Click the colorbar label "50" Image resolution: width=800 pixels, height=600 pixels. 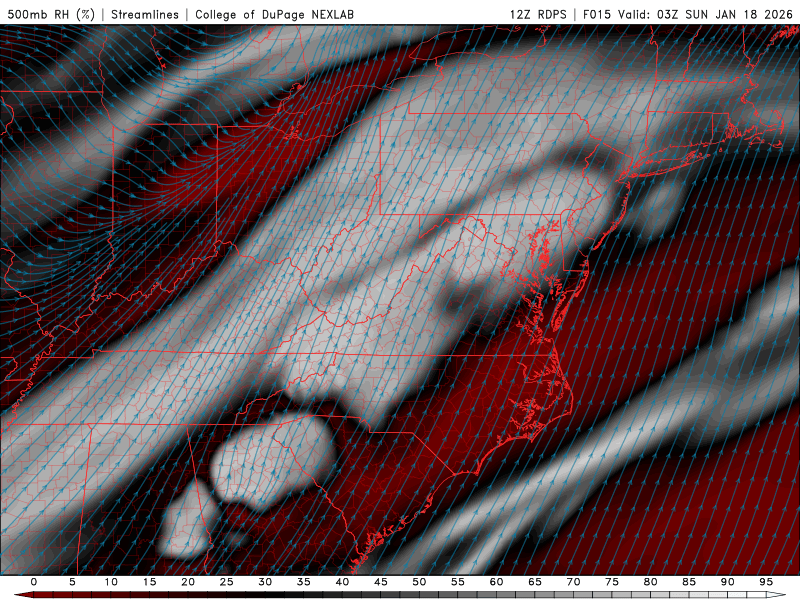coord(419,582)
